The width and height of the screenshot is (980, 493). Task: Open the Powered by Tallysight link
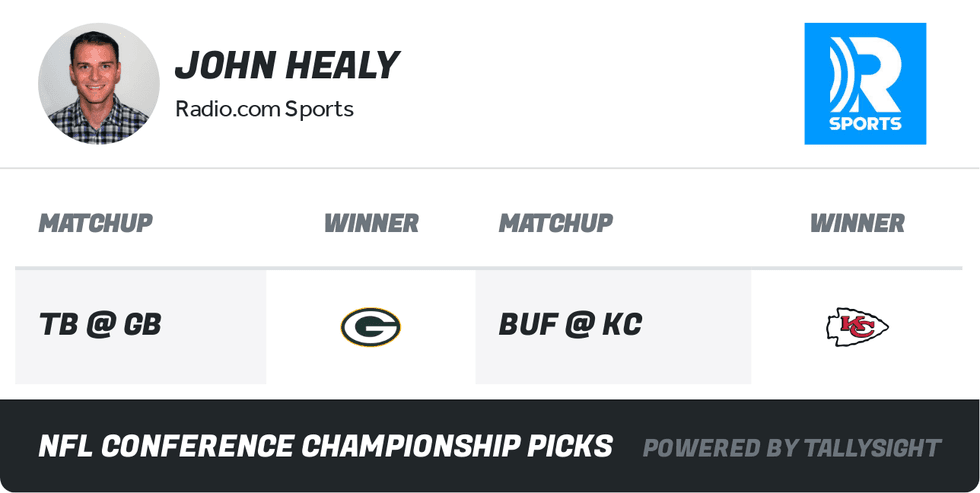pos(791,448)
